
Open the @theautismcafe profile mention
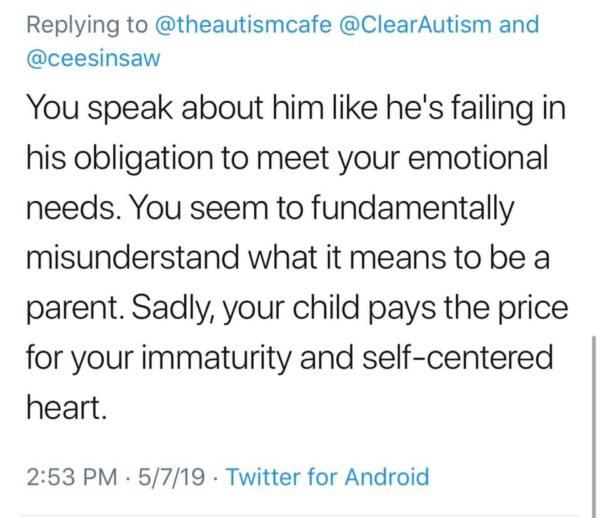(x=243, y=24)
